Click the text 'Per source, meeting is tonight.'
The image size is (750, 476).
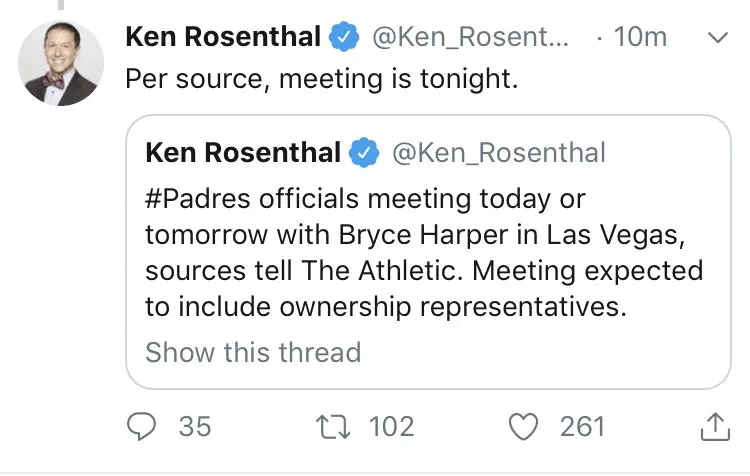pyautogui.click(x=322, y=80)
